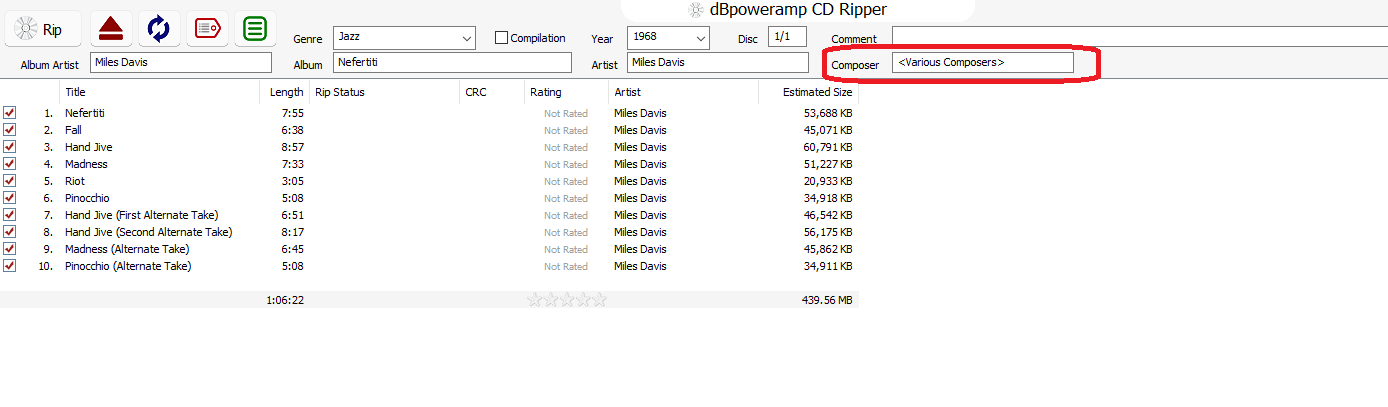This screenshot has width=1388, height=407.
Task: Enable the Compilation checkbox
Action: click(502, 38)
